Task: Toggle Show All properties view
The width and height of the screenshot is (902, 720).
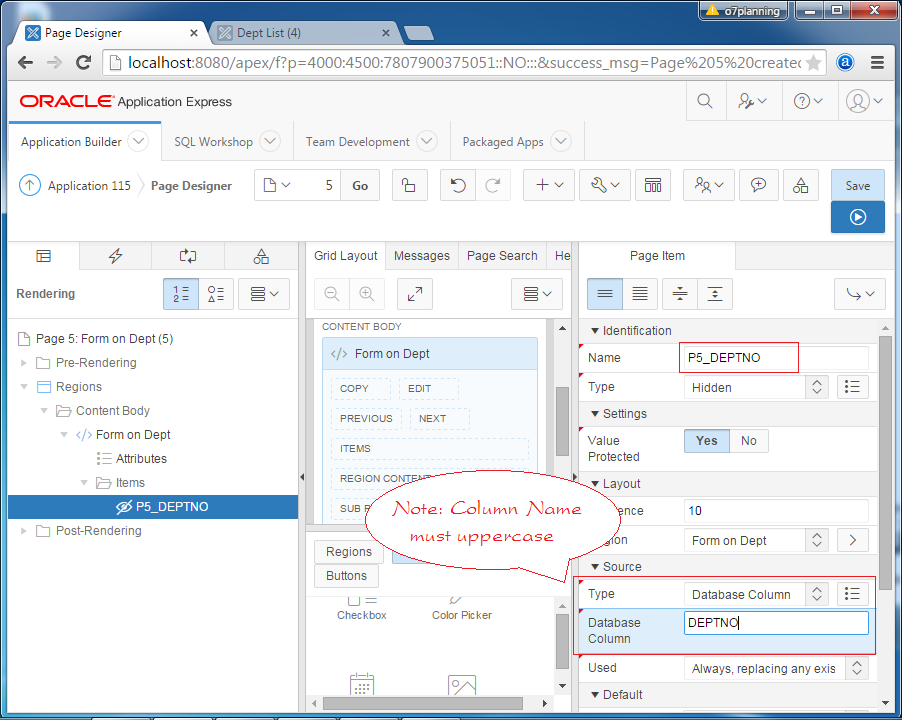Action: click(640, 294)
